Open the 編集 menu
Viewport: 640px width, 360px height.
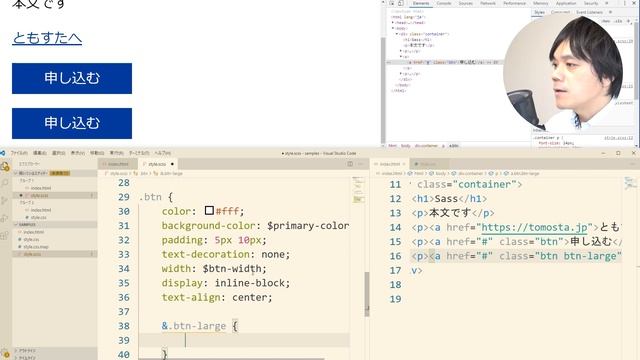40,153
